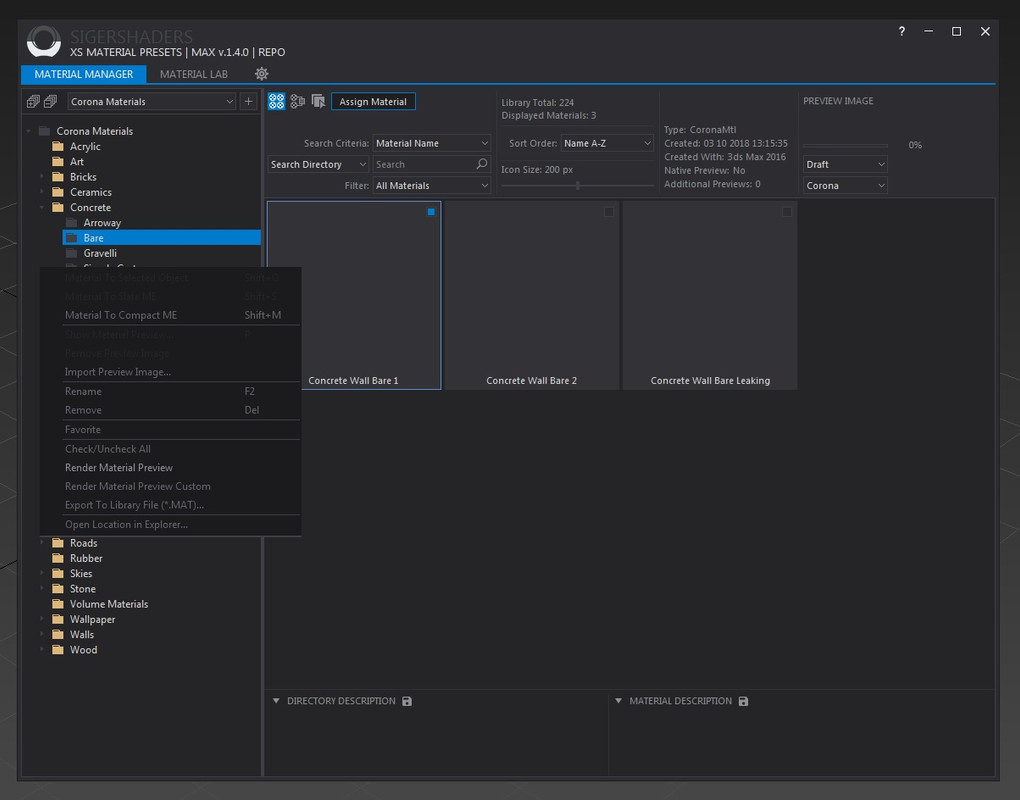The height and width of the screenshot is (800, 1020).
Task: Expand the Wood folder
Action: 42,650
